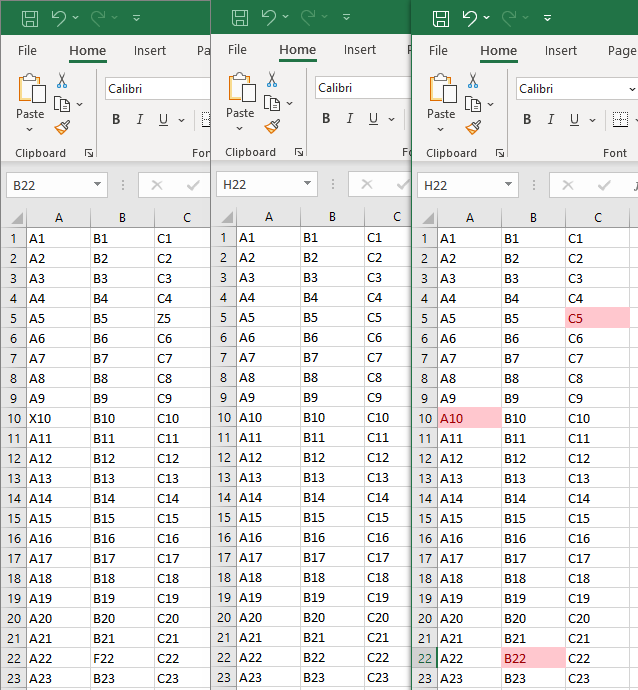Image resolution: width=638 pixels, height=690 pixels.
Task: Toggle Underline in left window
Action: pos(163,119)
